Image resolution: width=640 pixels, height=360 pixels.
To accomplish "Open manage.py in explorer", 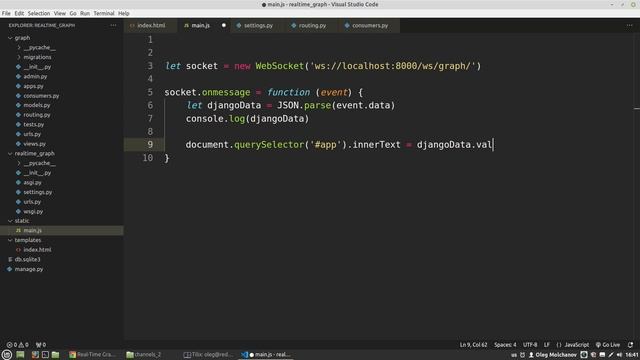I will pyautogui.click(x=29, y=269).
